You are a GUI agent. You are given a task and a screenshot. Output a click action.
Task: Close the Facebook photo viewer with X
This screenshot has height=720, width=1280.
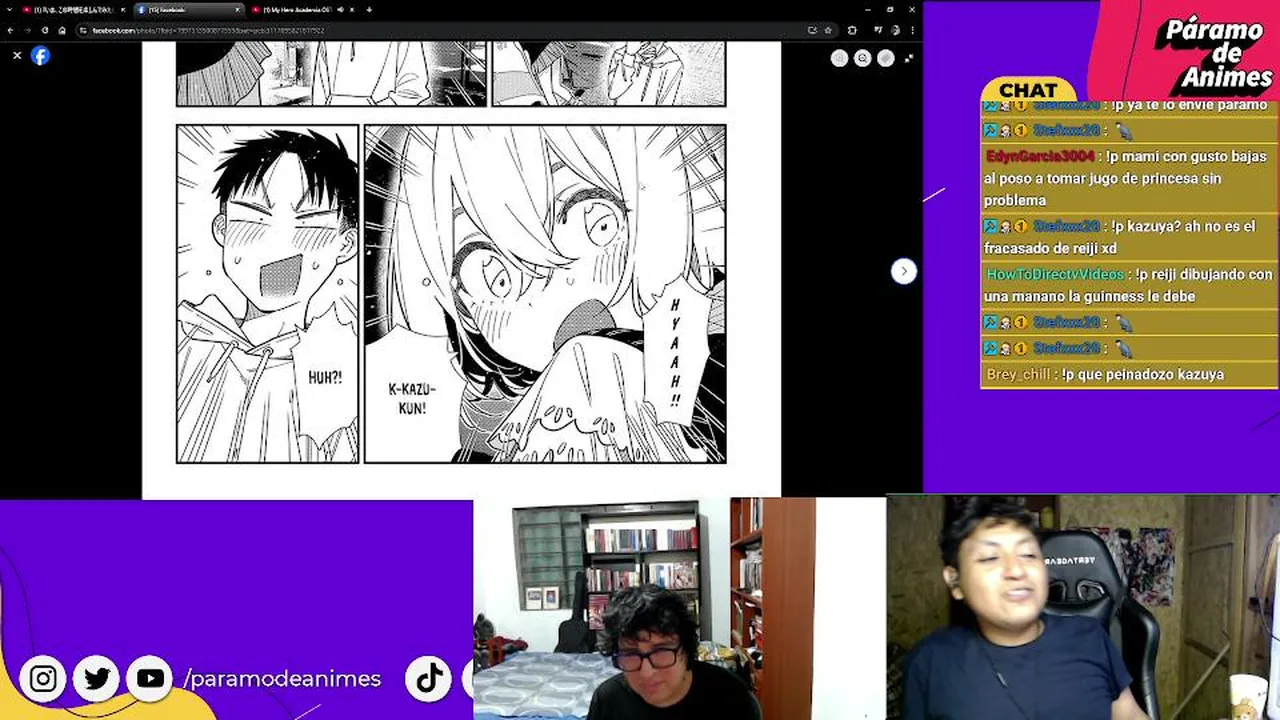click(17, 56)
